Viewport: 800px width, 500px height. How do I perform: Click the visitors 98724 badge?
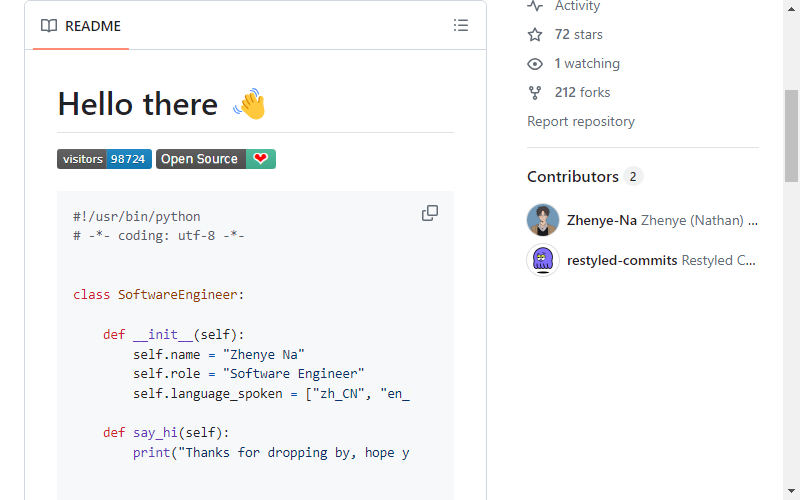click(105, 159)
